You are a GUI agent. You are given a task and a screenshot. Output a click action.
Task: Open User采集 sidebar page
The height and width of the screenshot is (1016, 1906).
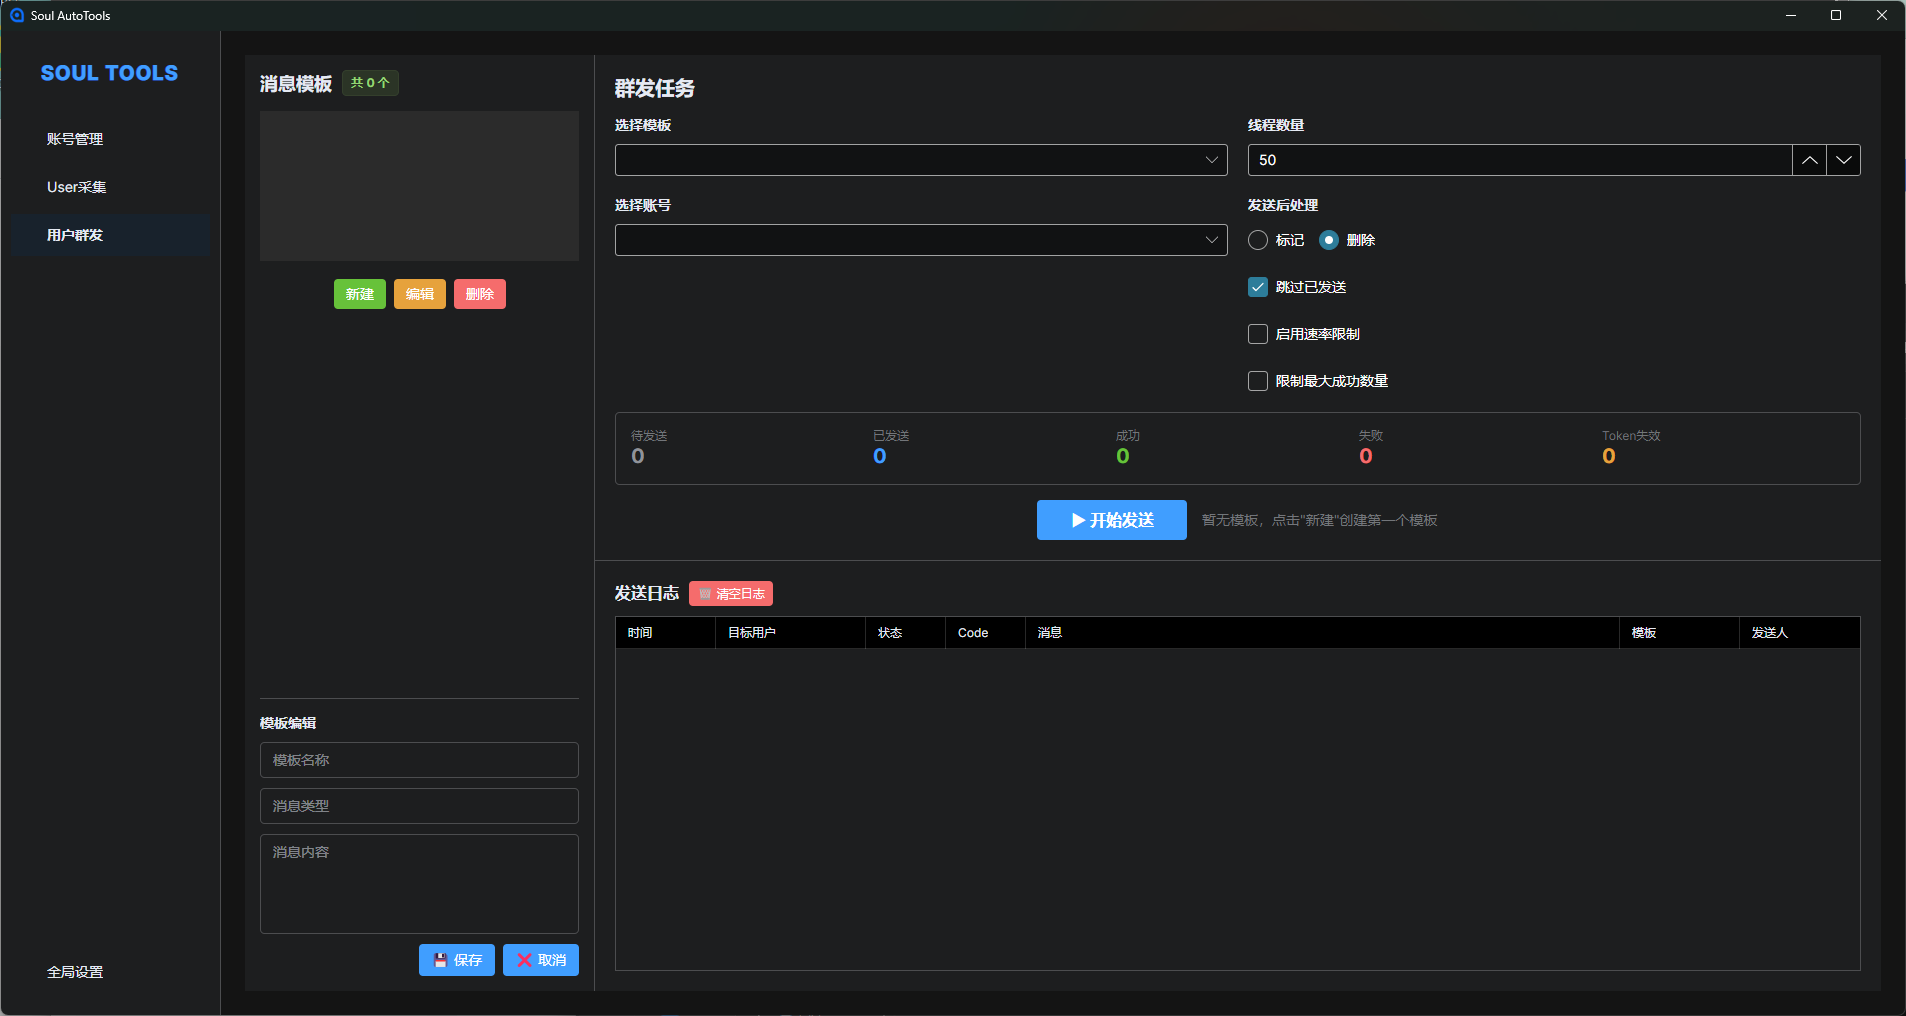click(76, 187)
